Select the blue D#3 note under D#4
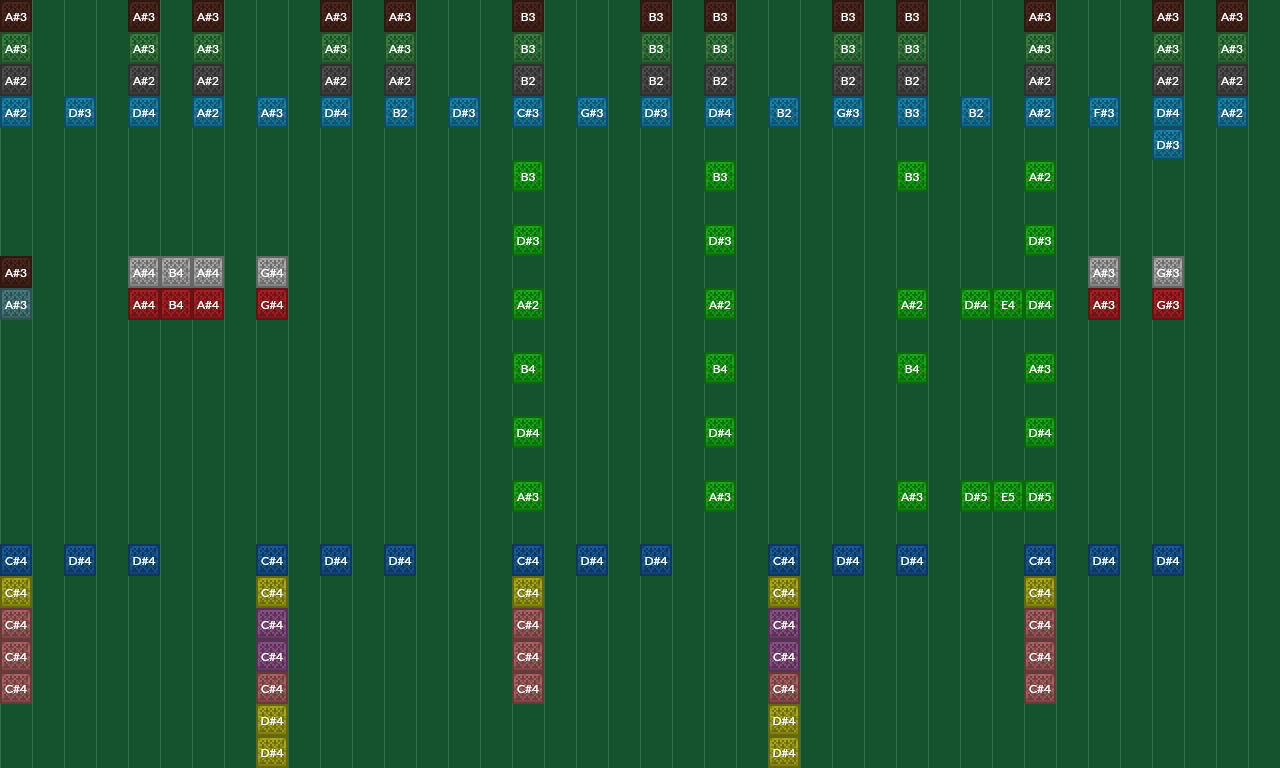Viewport: 1280px width, 768px height. [x=1168, y=144]
